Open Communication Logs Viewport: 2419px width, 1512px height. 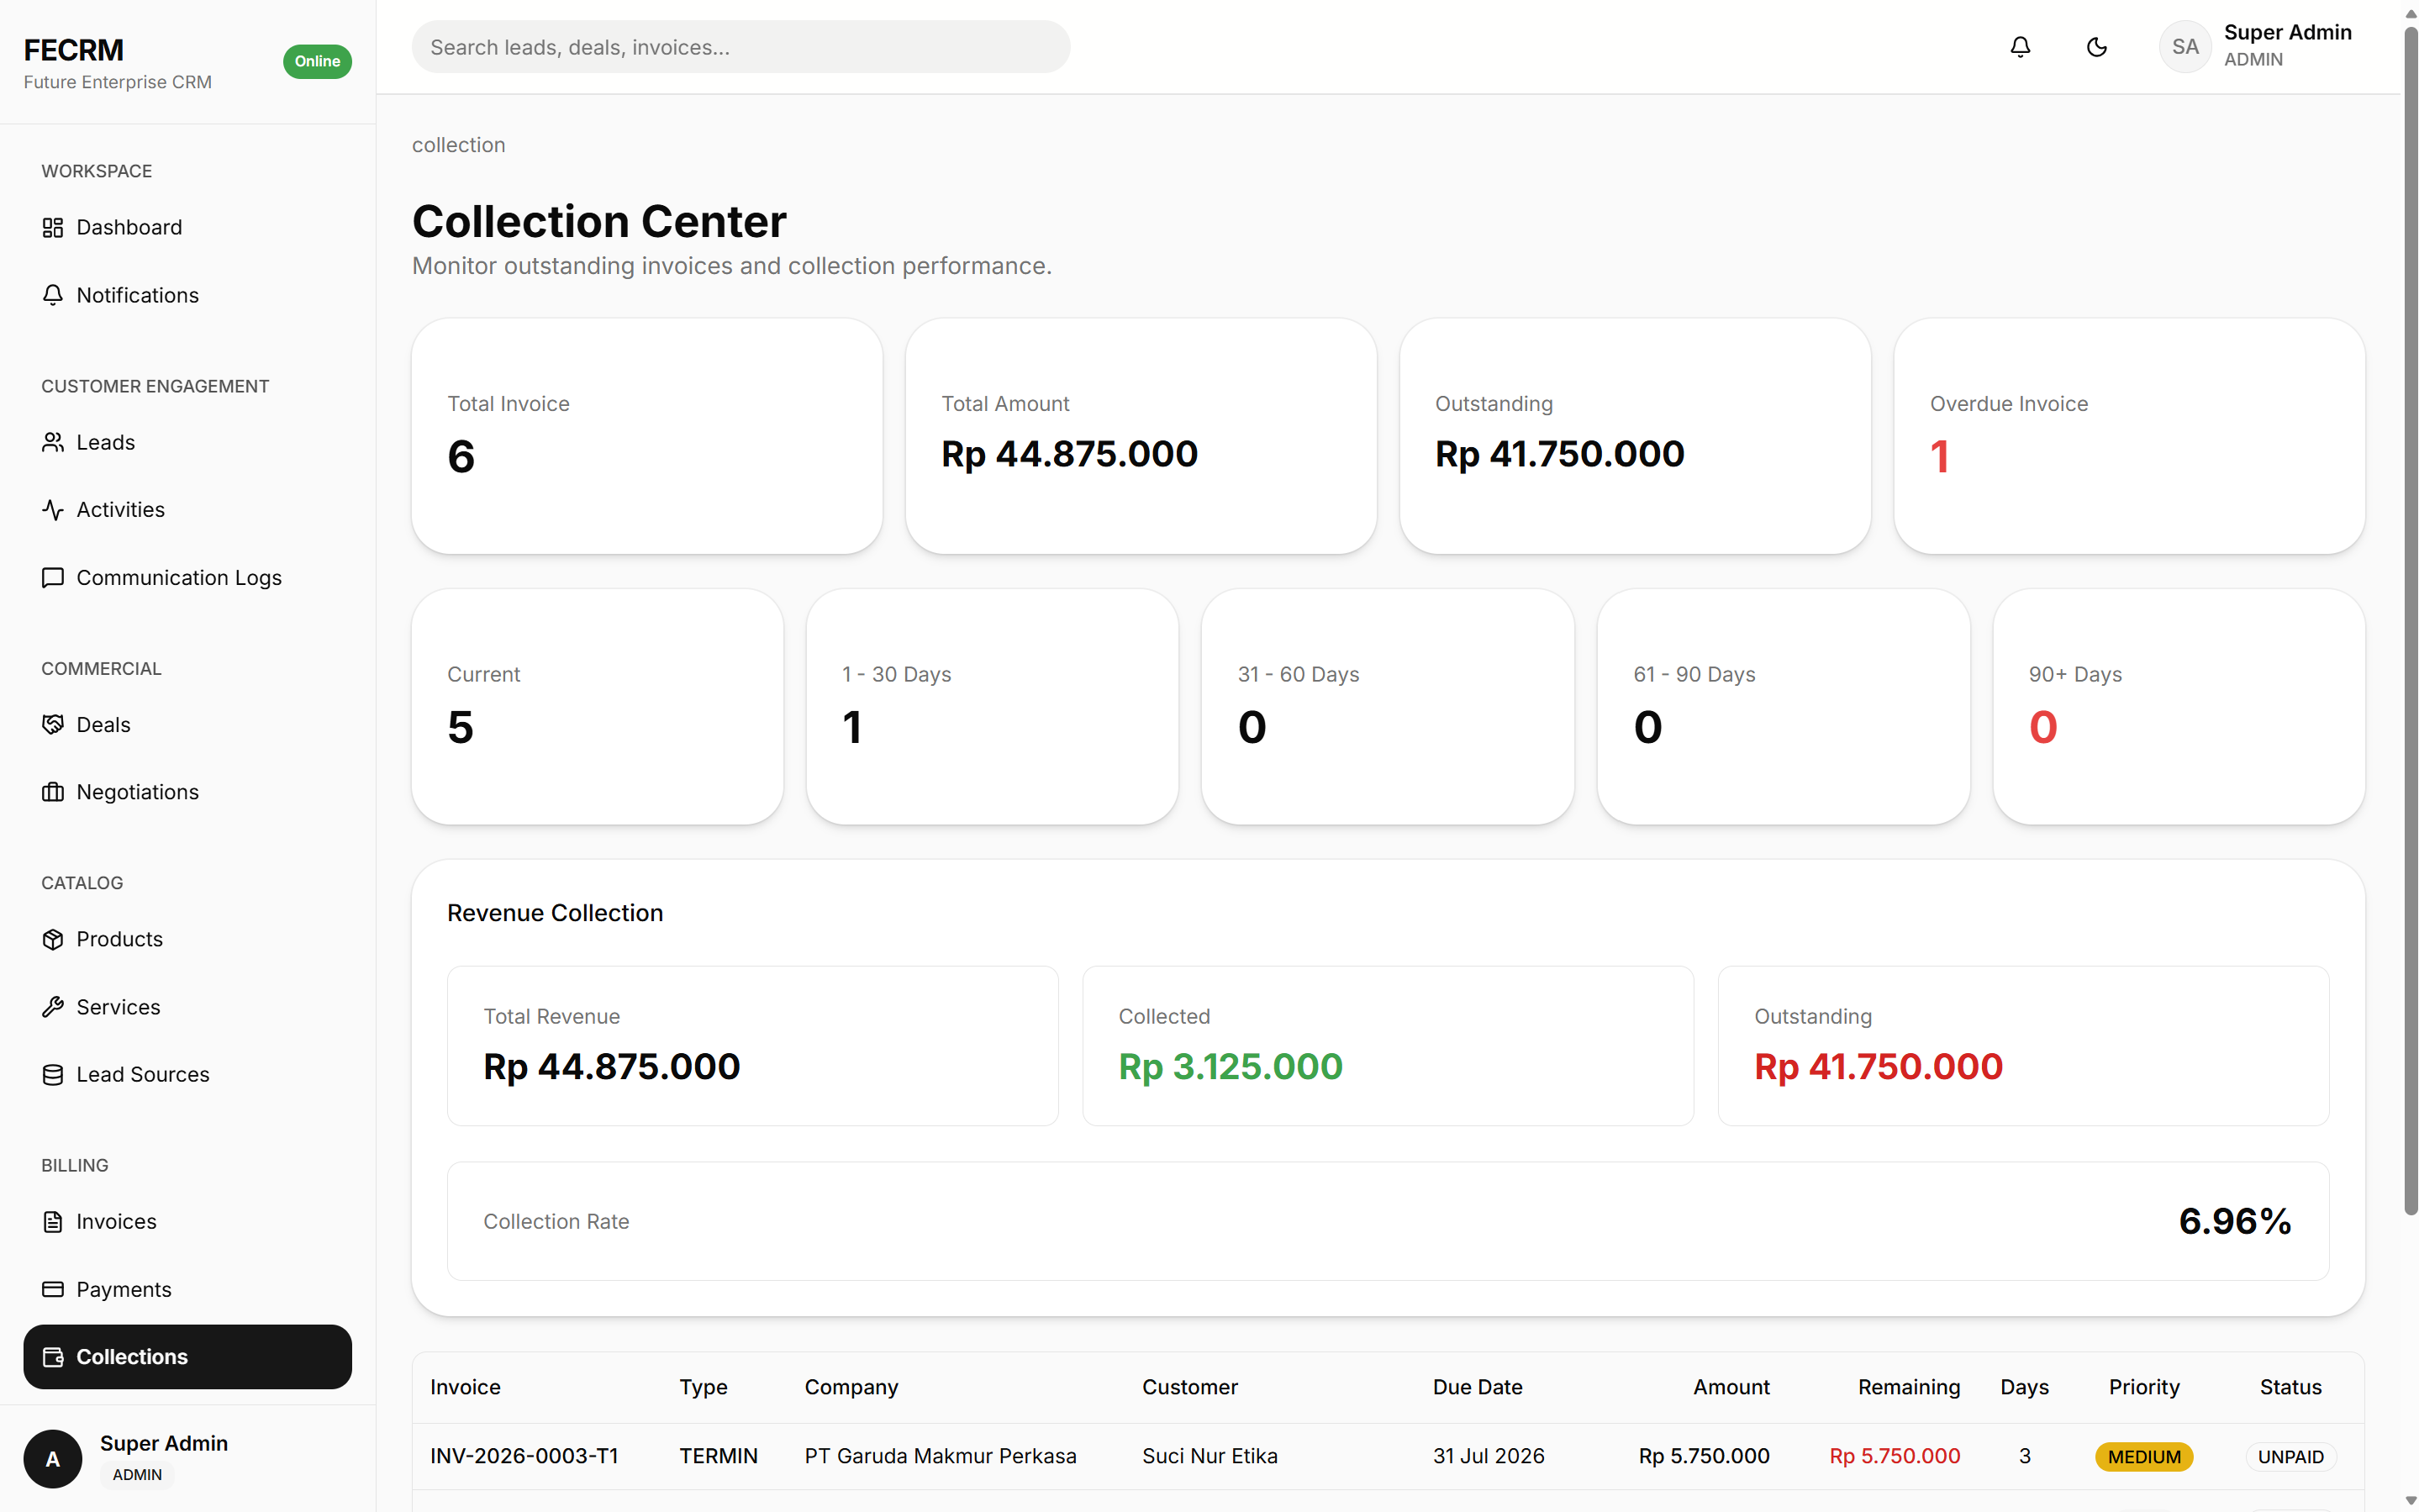point(188,577)
